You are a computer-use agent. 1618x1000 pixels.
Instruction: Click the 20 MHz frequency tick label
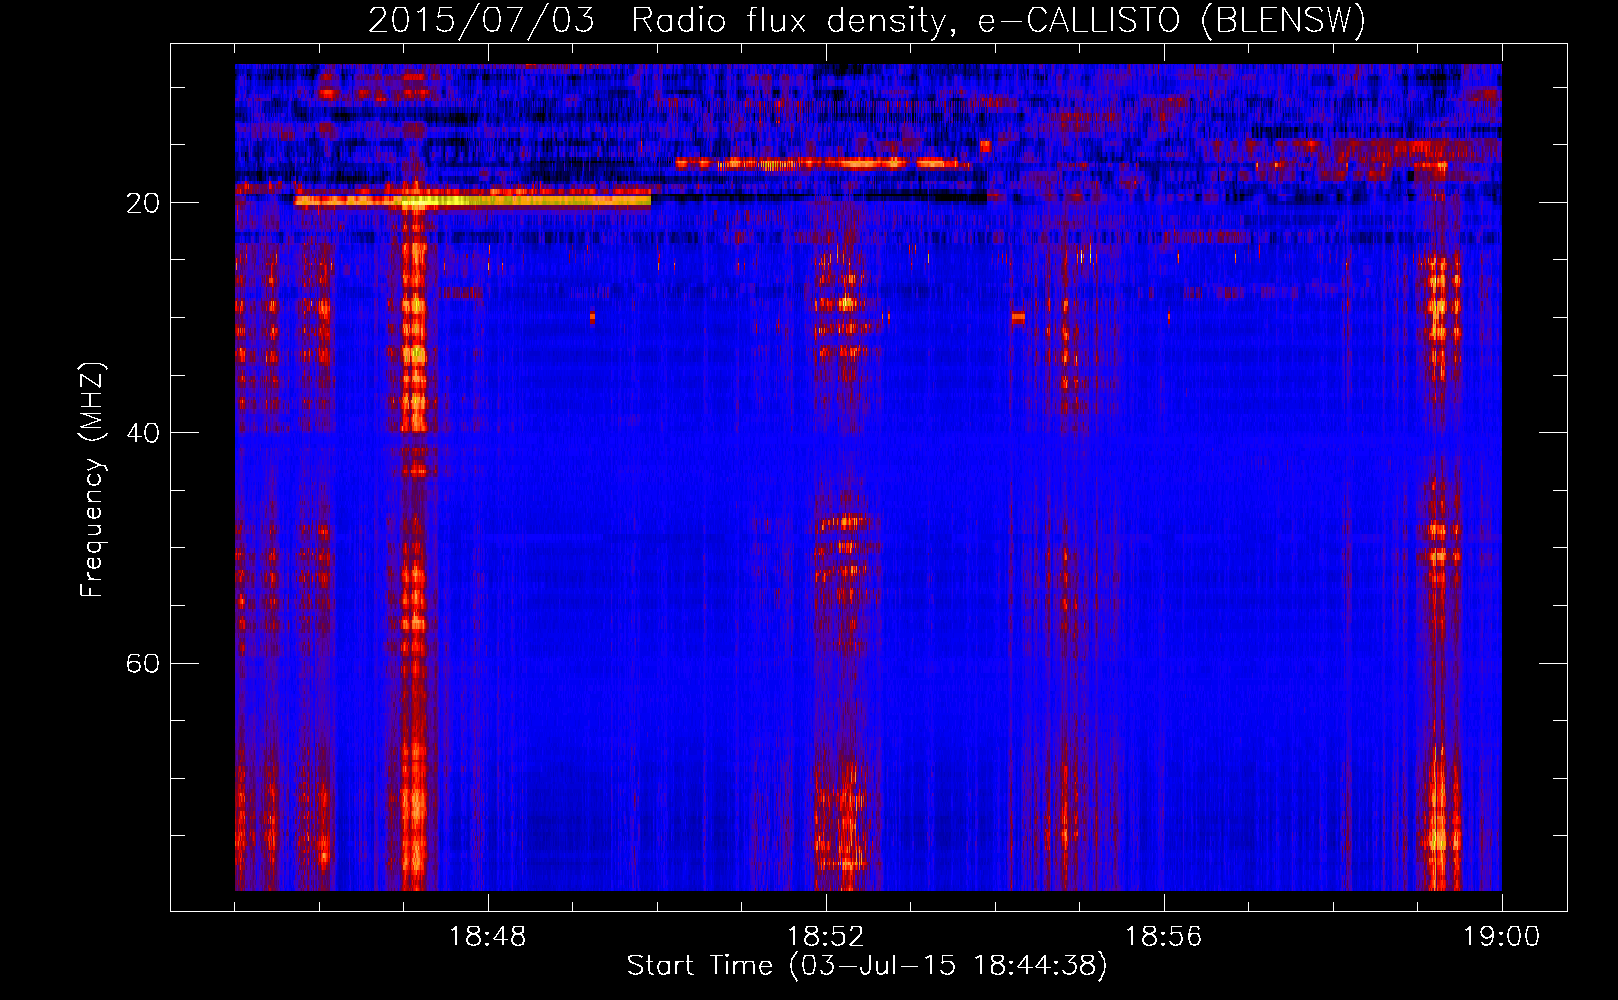tap(142, 203)
